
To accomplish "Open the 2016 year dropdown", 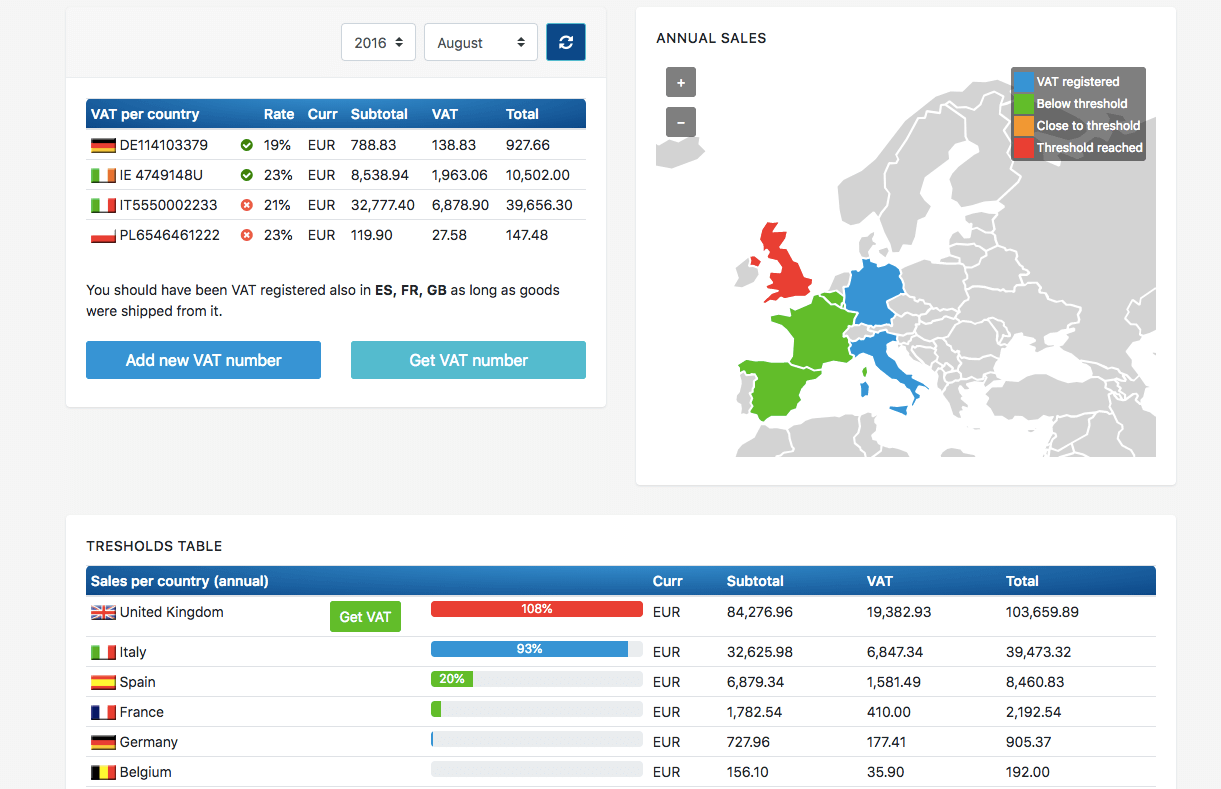I will pos(378,43).
